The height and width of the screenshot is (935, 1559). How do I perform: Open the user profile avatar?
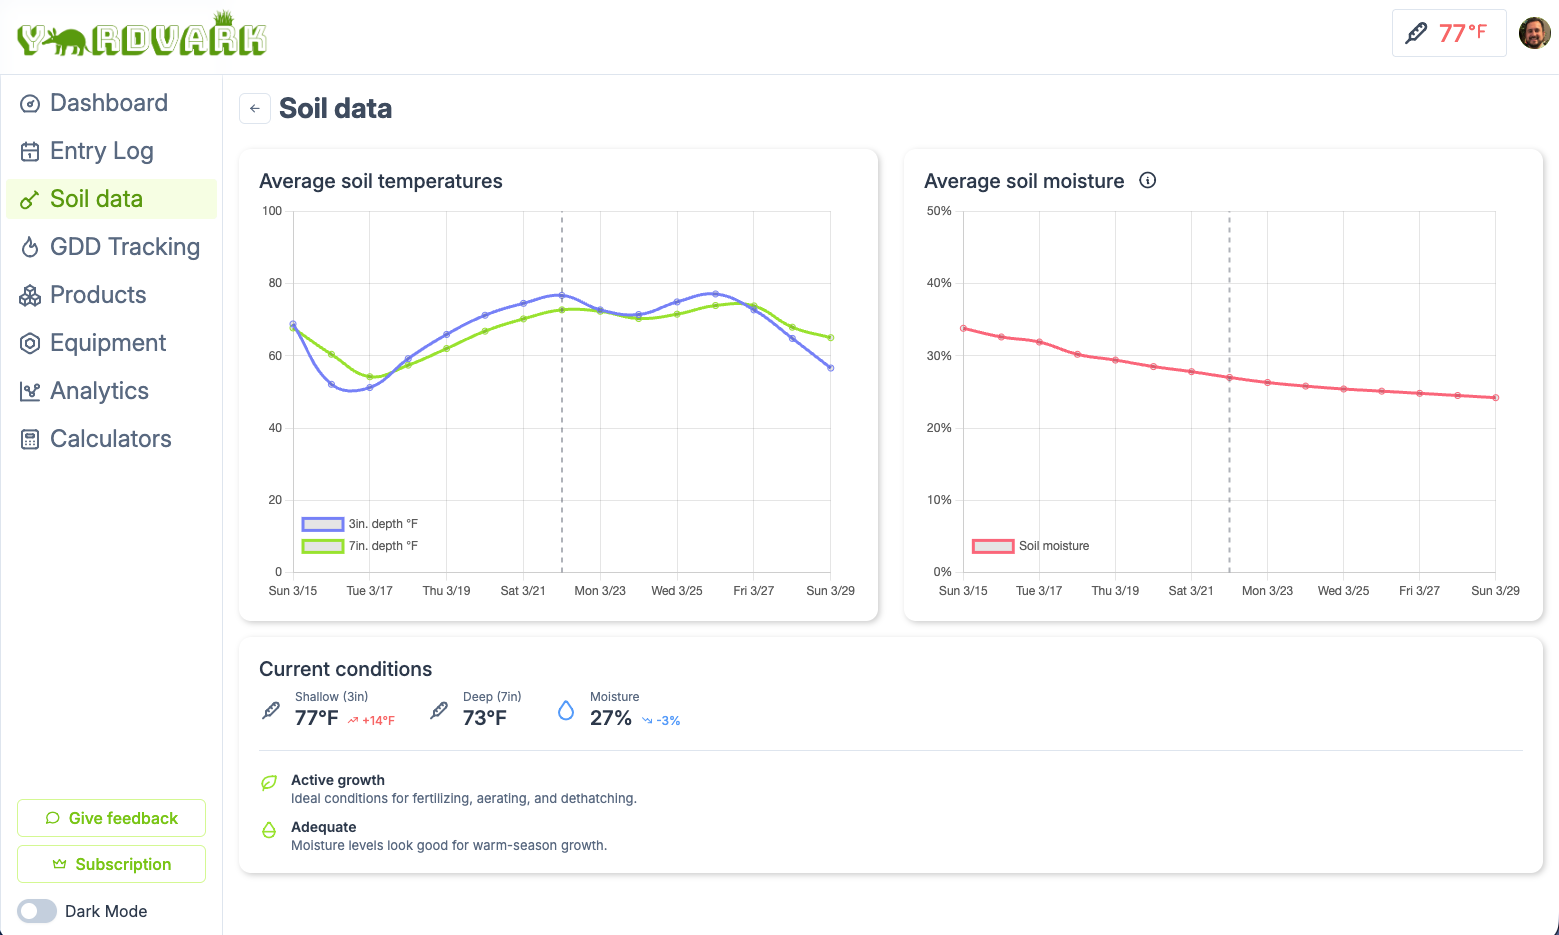click(x=1534, y=33)
